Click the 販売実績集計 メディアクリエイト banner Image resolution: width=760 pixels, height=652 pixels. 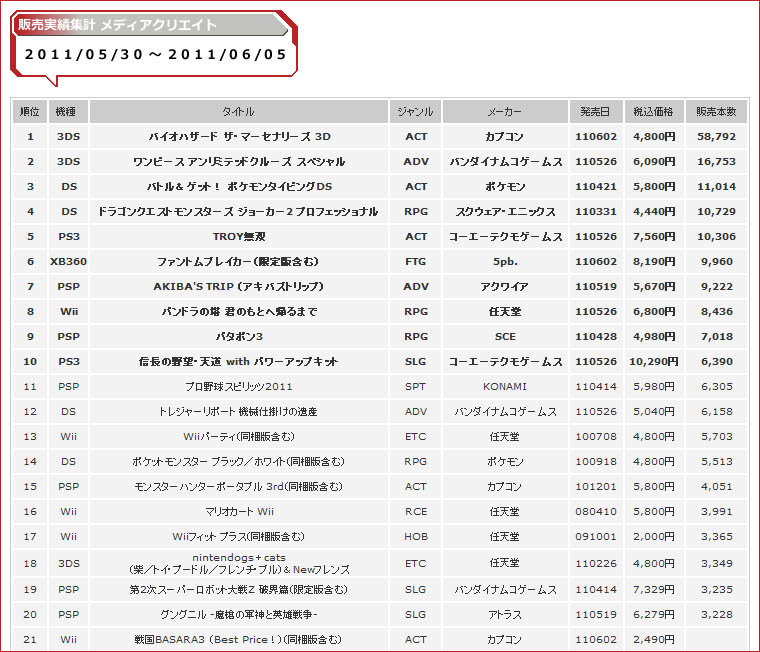151,25
